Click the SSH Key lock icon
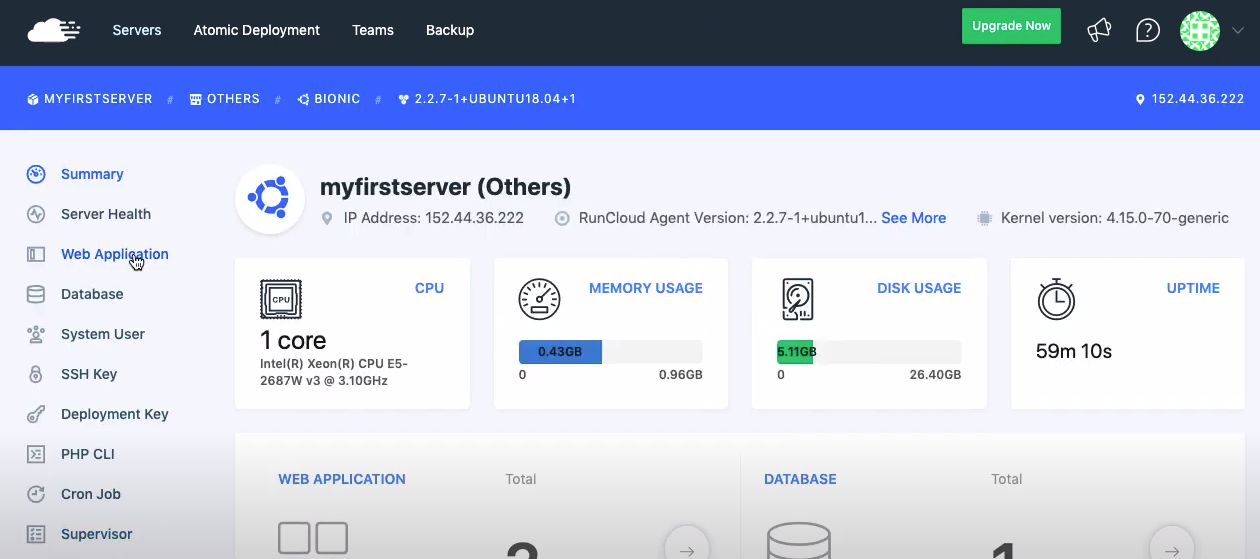1260x559 pixels. [36, 374]
